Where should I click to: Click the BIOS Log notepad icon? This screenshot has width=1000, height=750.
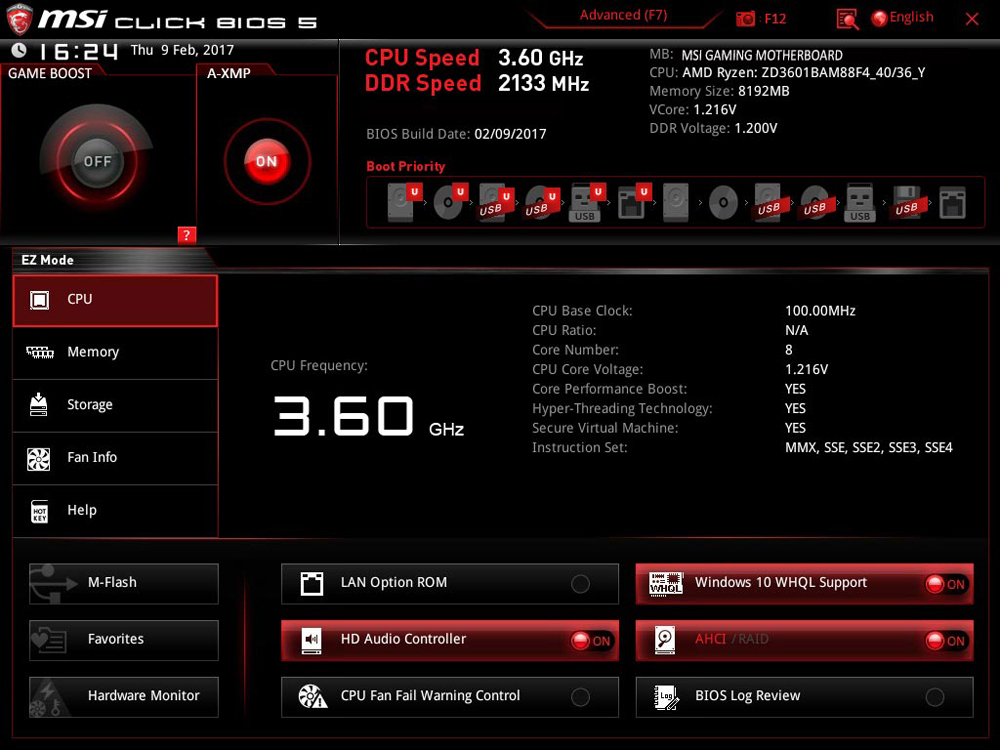(x=666, y=697)
